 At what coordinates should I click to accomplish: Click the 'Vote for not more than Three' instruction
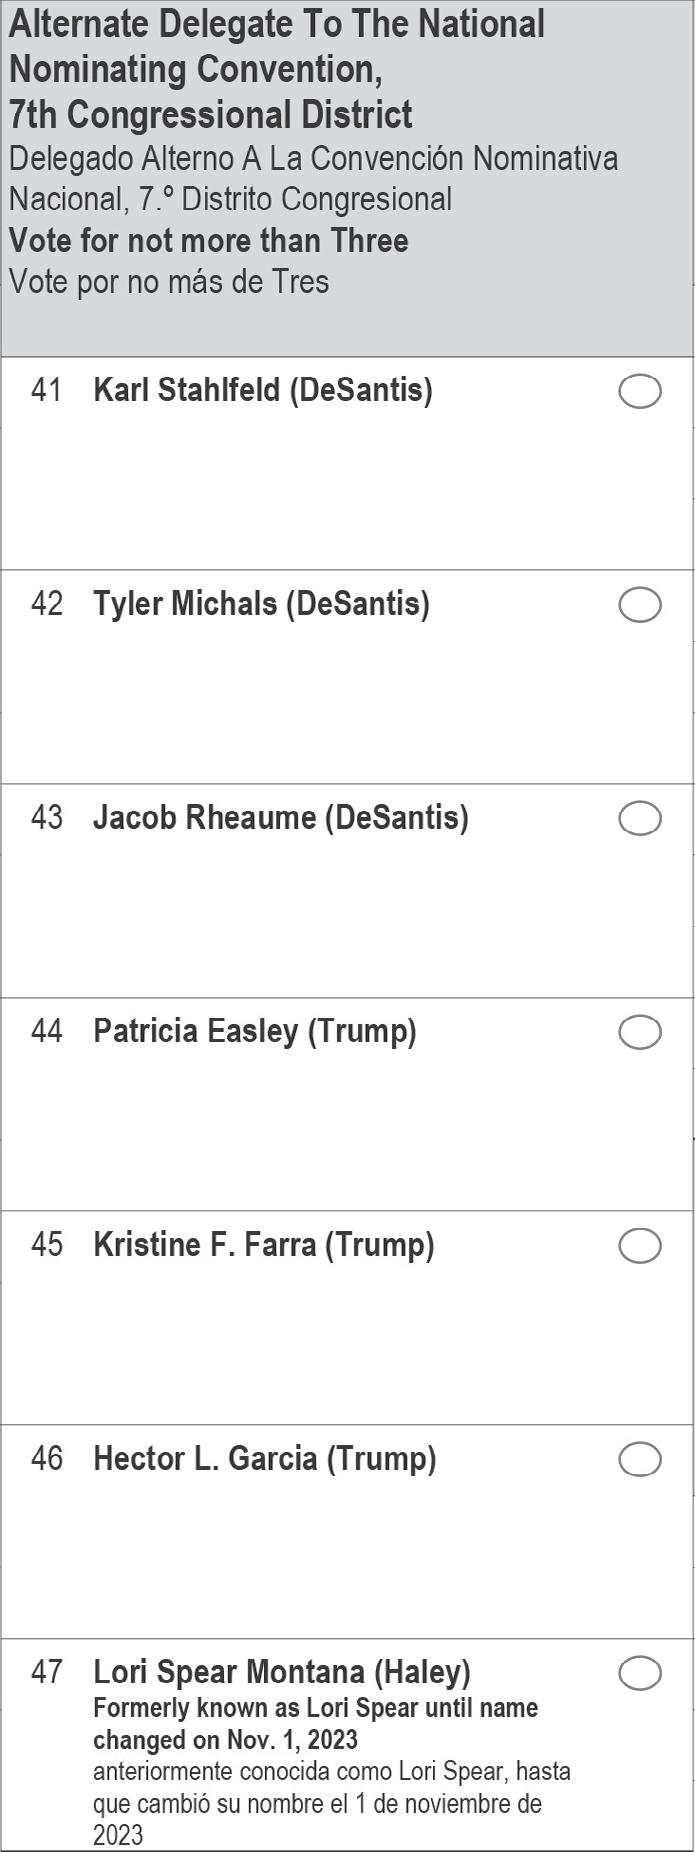coord(209,241)
